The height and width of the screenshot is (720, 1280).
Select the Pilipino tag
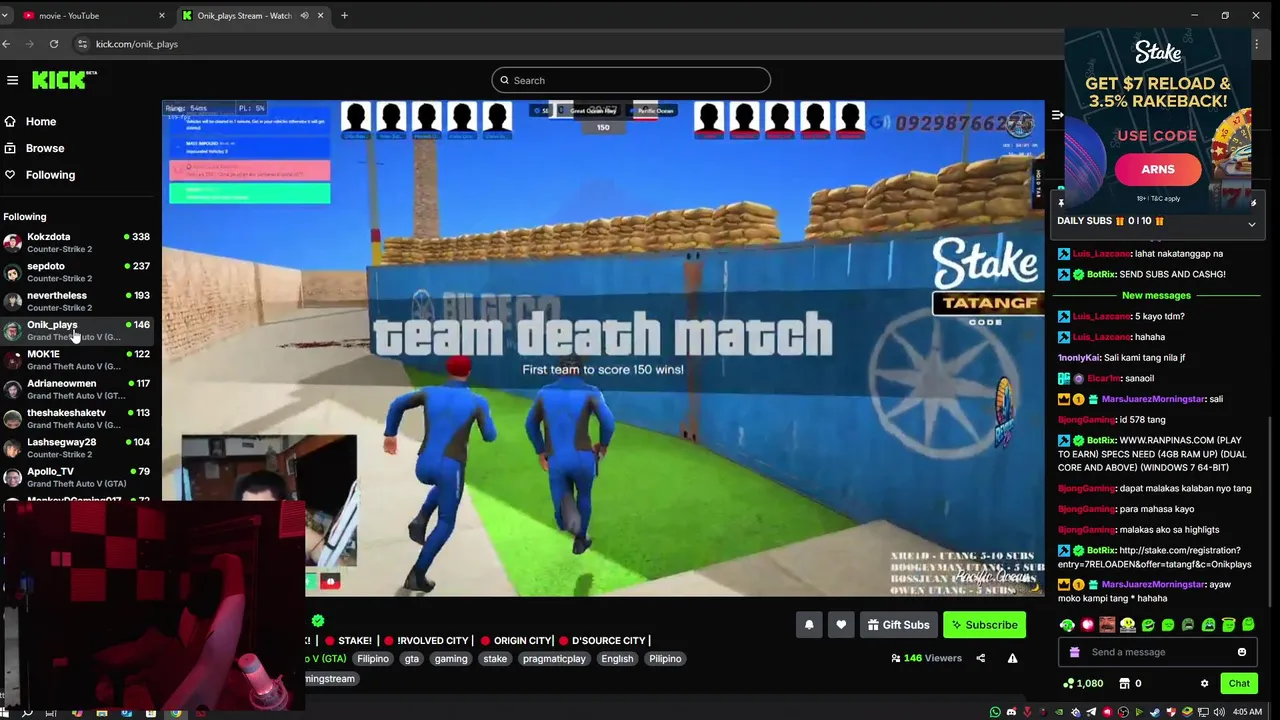click(665, 659)
